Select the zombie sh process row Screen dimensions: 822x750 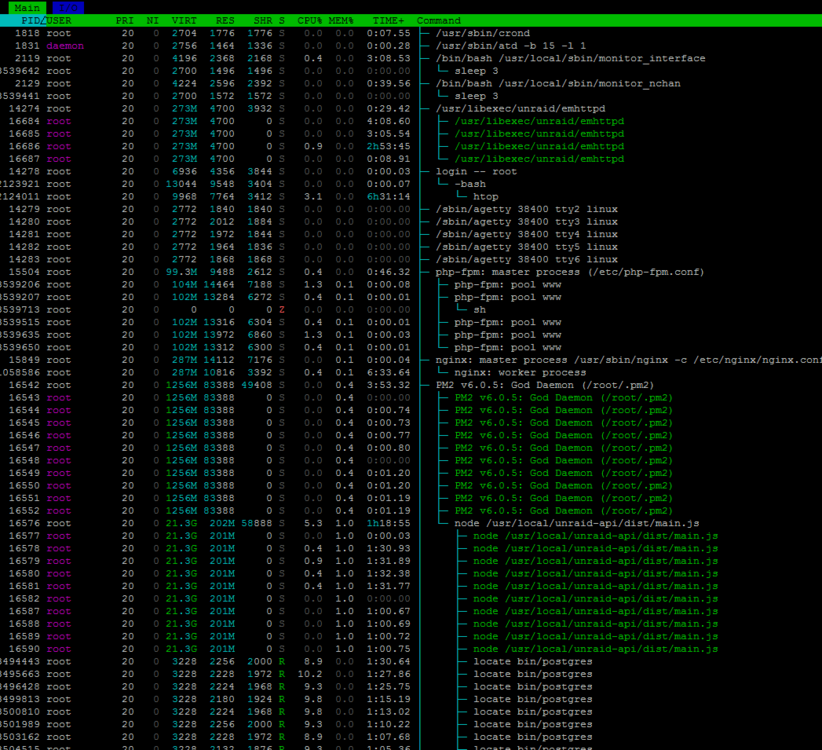(411, 310)
